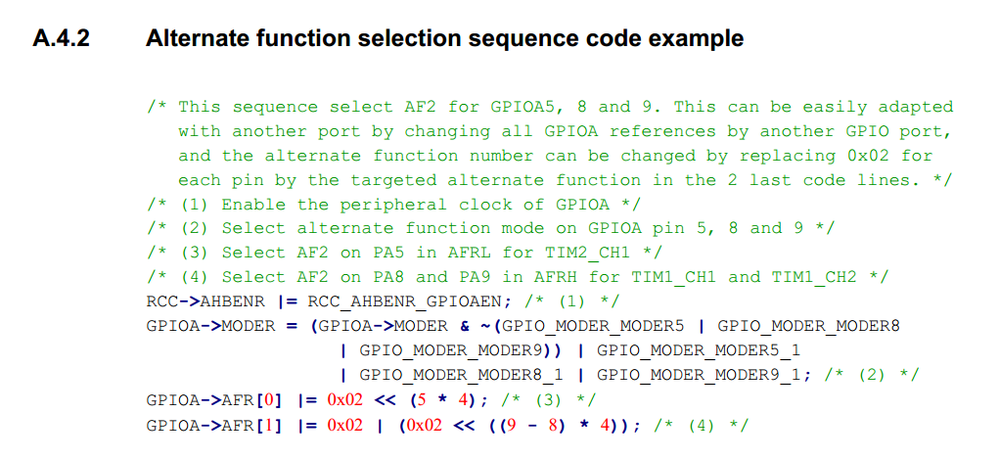Click the heading Alternate function selection sequence code example
This screenshot has width=999, height=464.
[x=445, y=39]
